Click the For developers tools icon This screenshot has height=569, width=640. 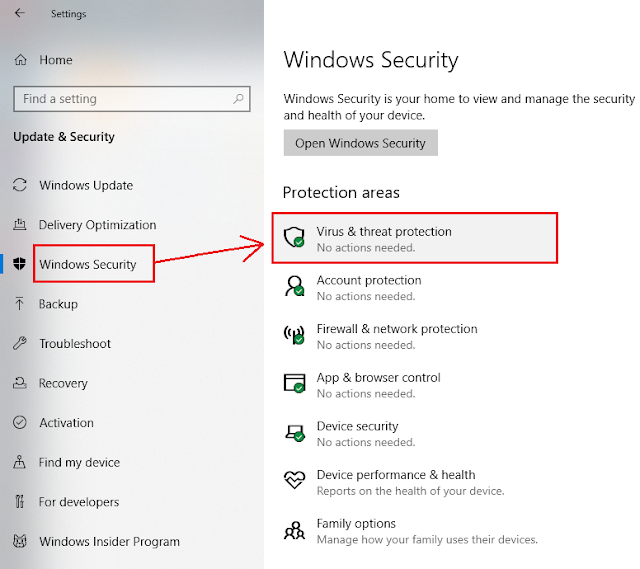click(x=19, y=501)
